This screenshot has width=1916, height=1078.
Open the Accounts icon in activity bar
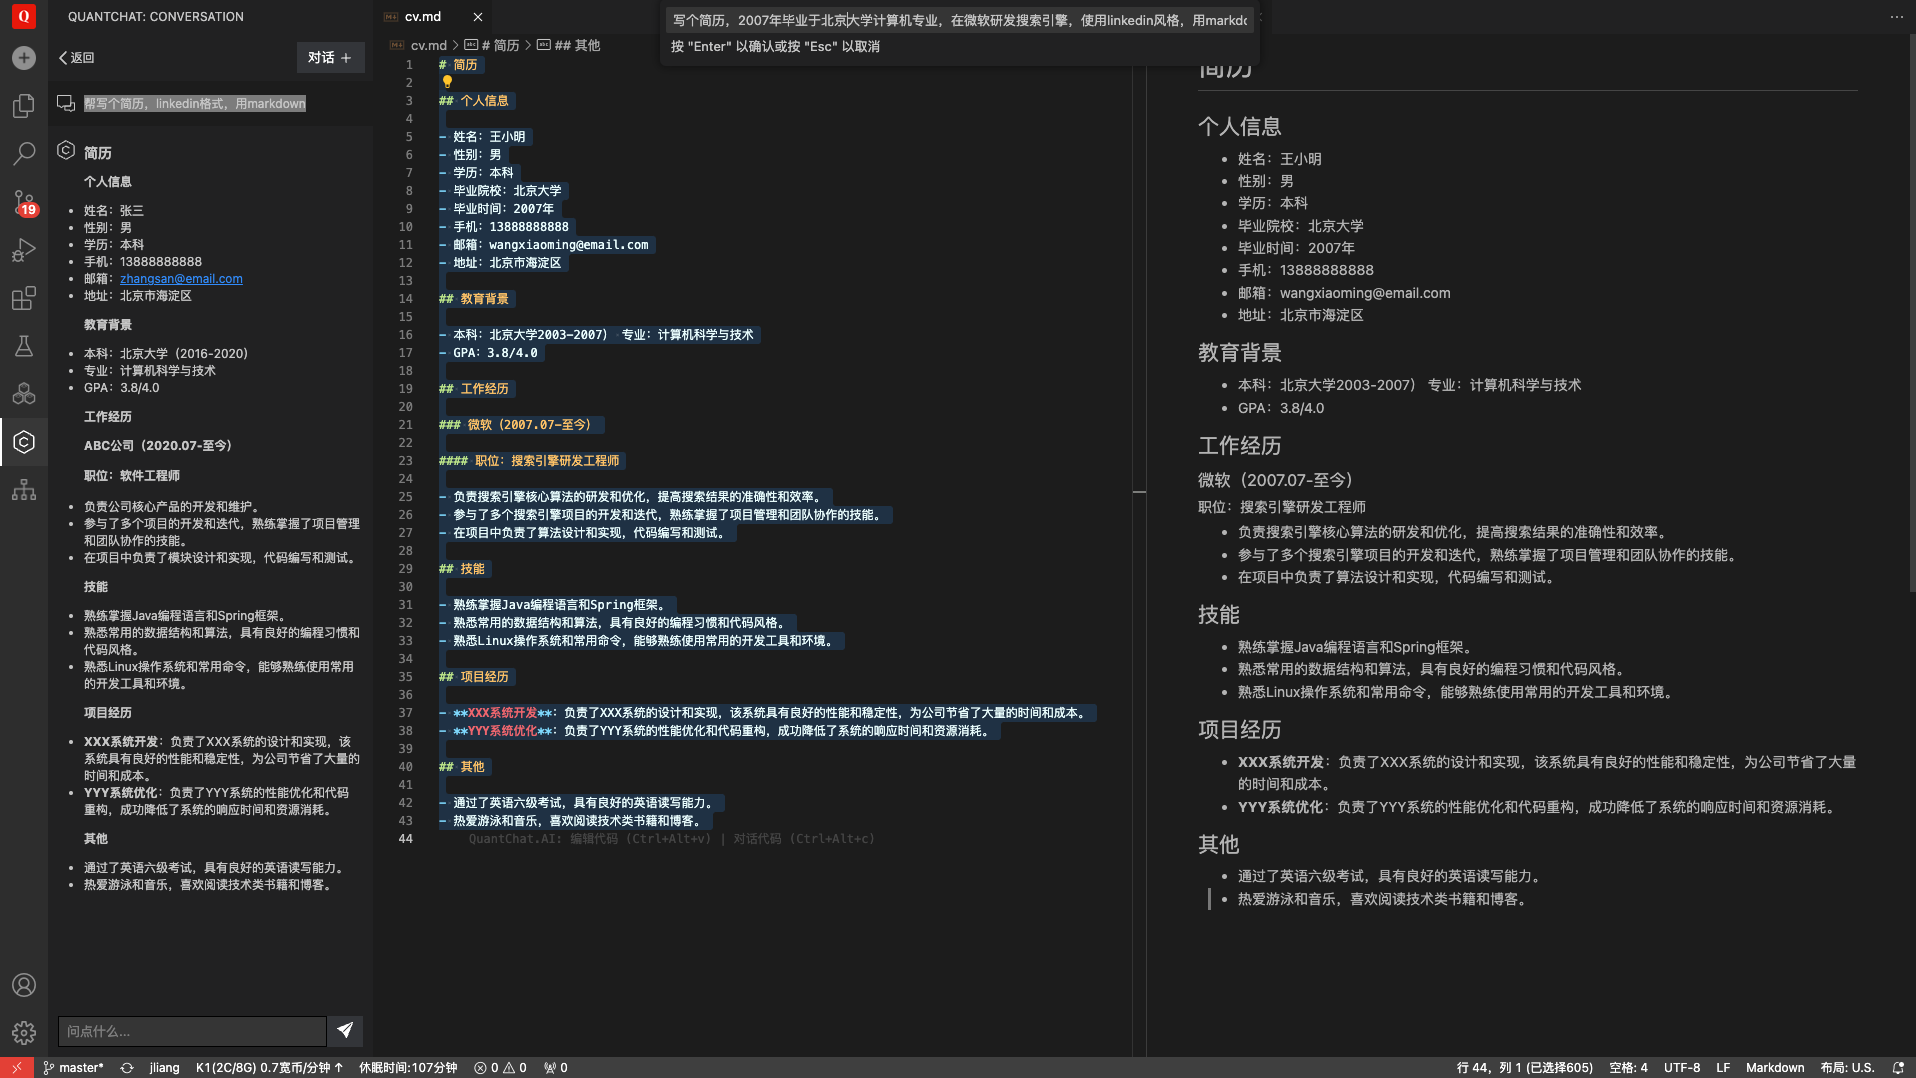[x=24, y=985]
